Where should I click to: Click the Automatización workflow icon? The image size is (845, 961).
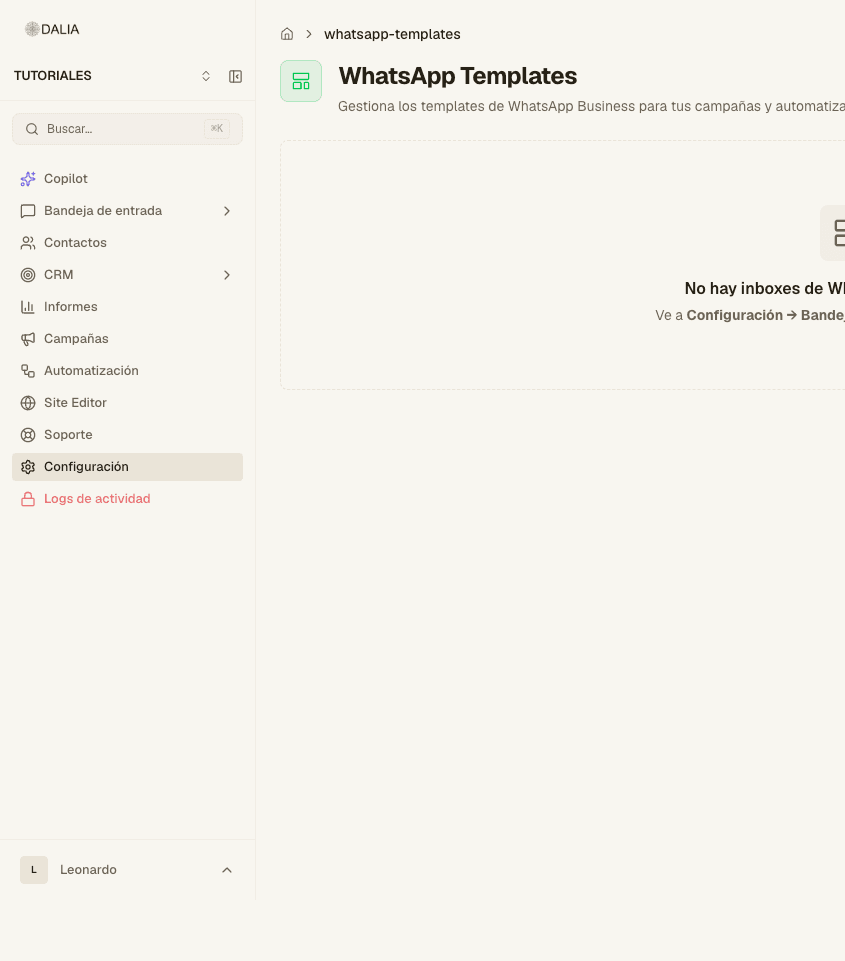28,371
